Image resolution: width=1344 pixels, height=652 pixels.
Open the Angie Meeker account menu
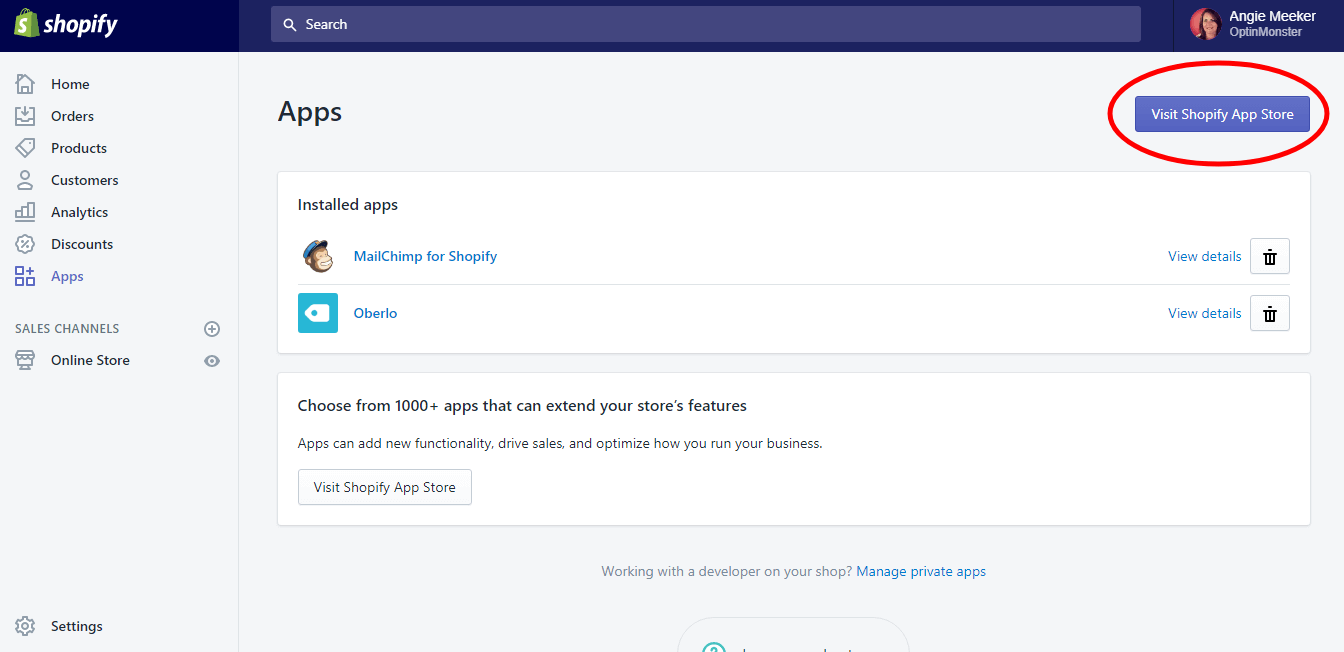tap(1258, 24)
